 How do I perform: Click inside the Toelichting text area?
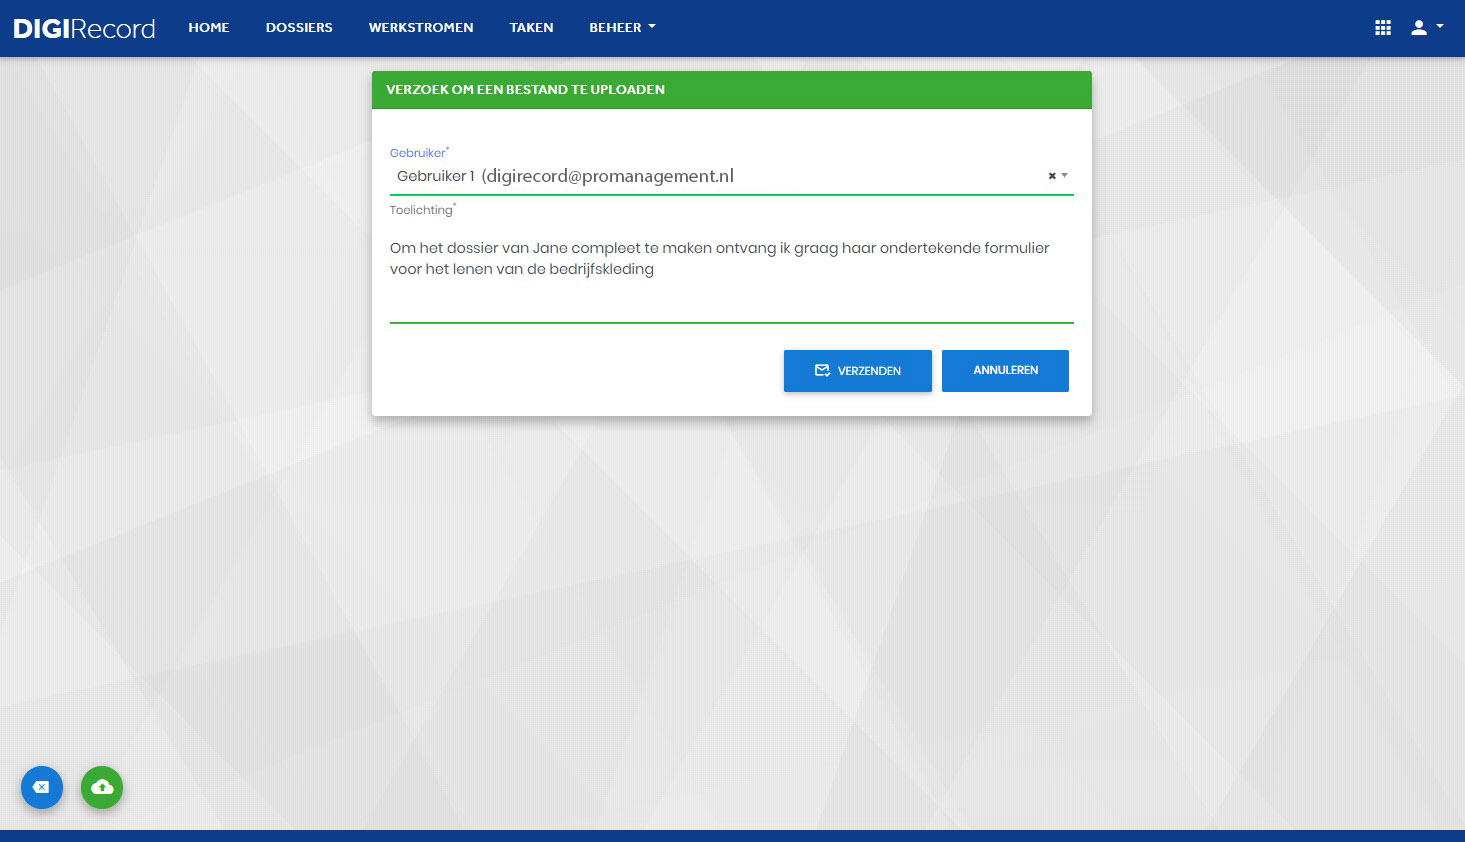731,272
